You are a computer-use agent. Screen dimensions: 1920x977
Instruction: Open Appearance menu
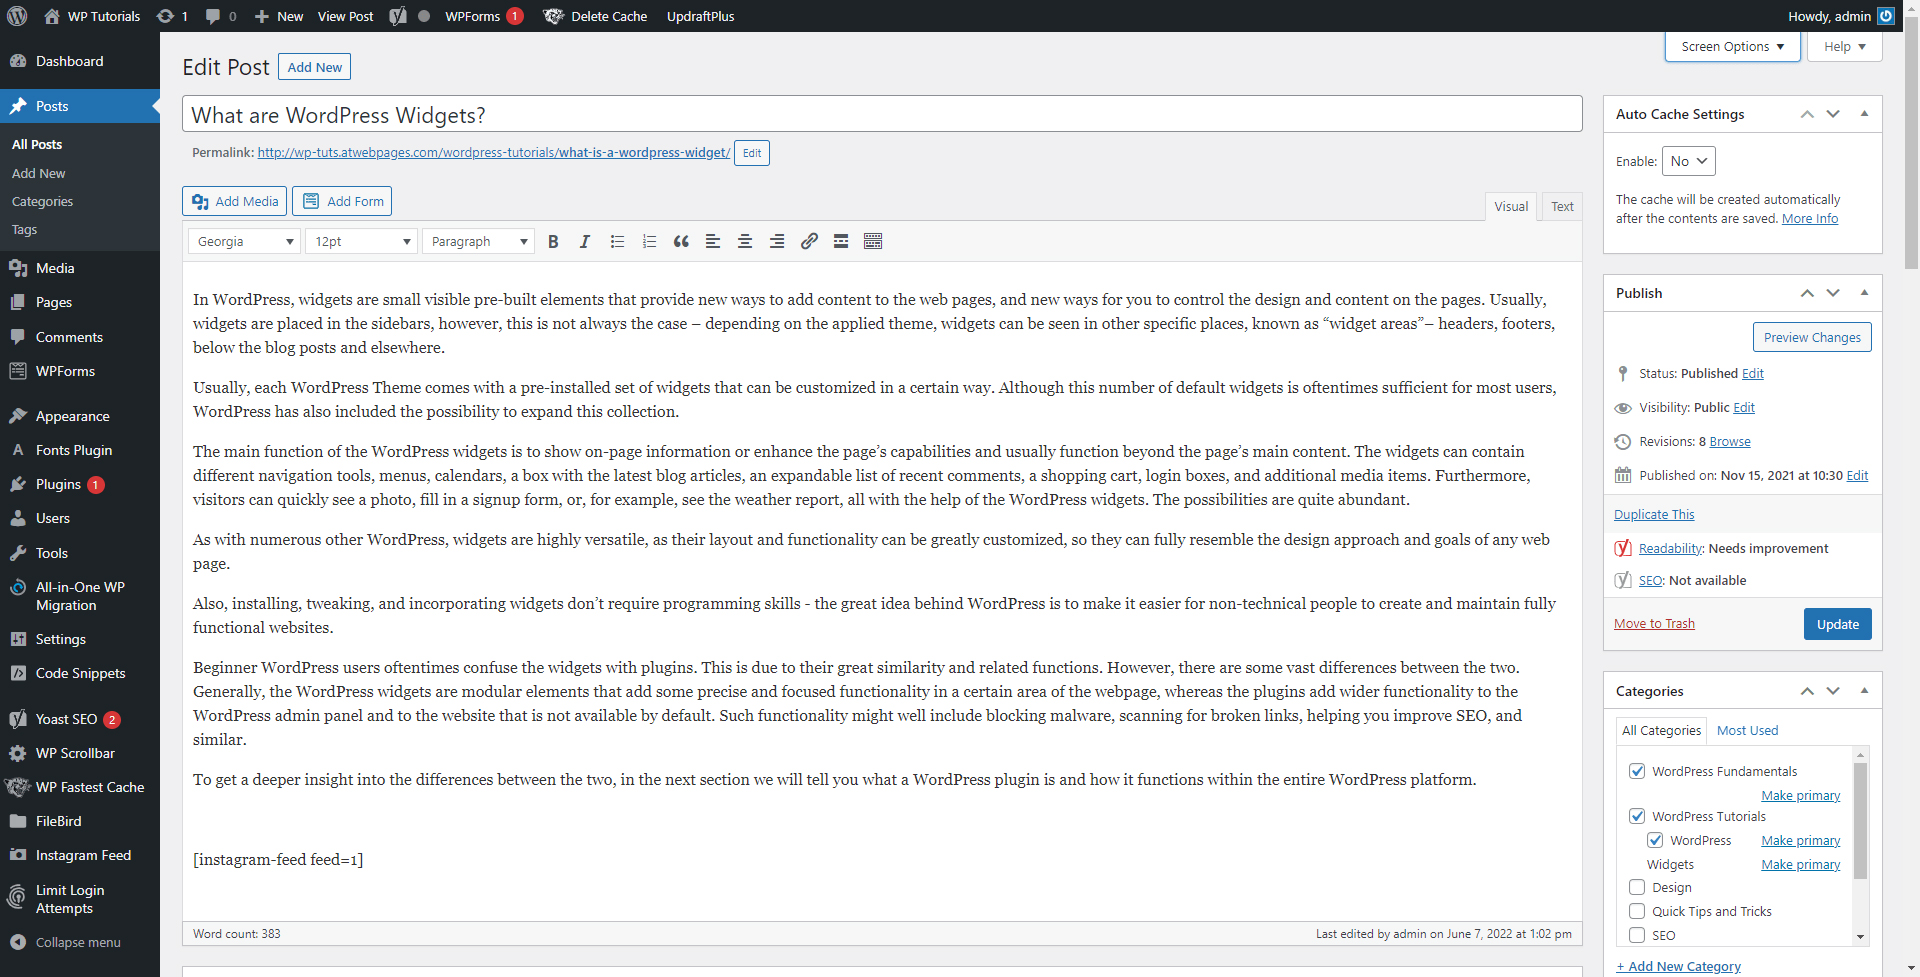[80, 416]
